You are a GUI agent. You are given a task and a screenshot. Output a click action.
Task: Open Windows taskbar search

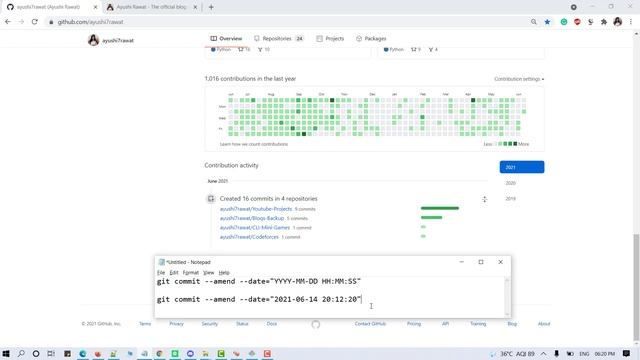pos(21,353)
